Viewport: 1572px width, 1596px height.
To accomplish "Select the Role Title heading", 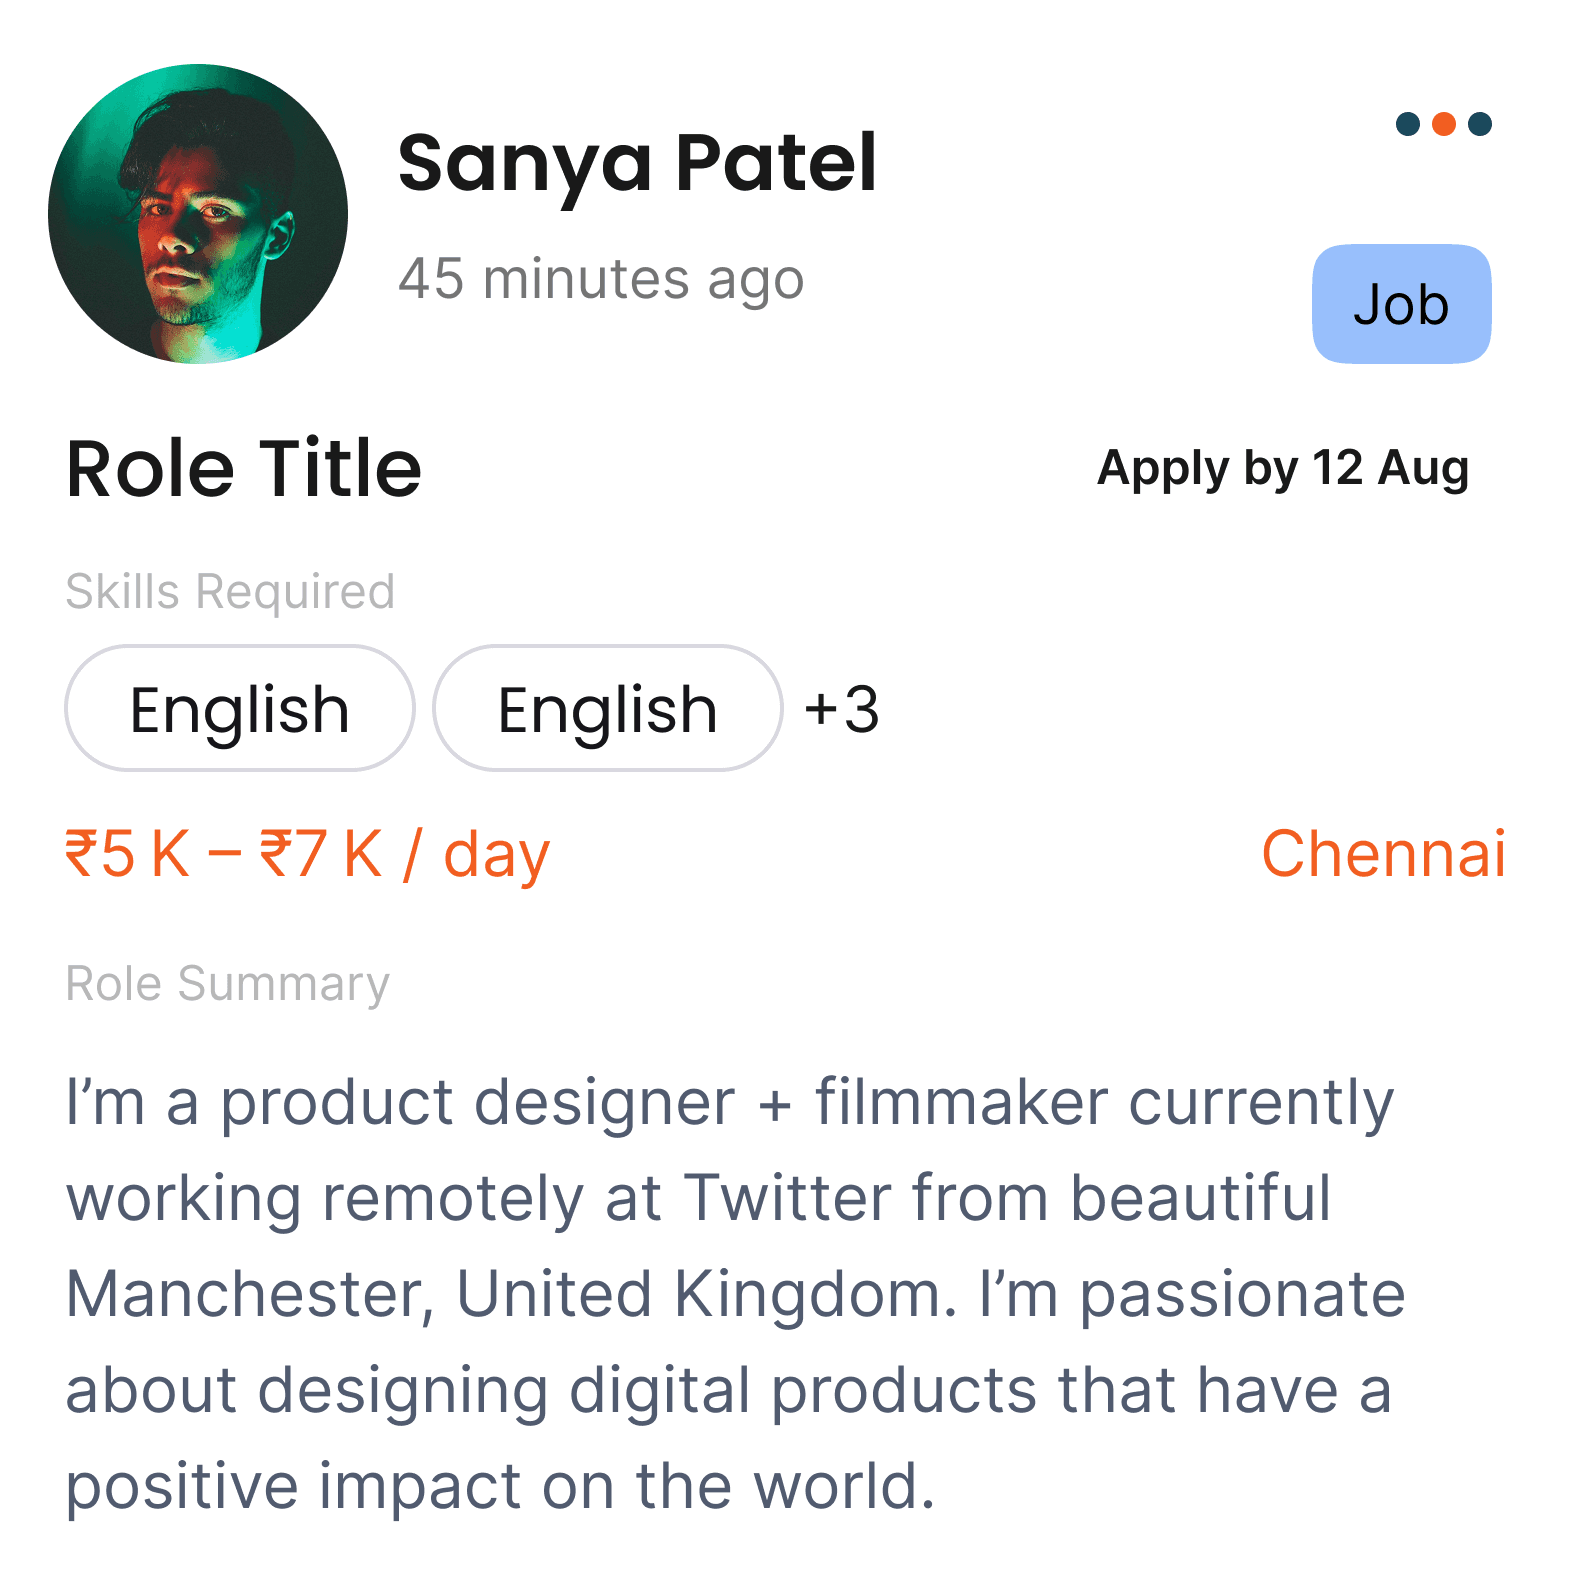I will tap(244, 468).
